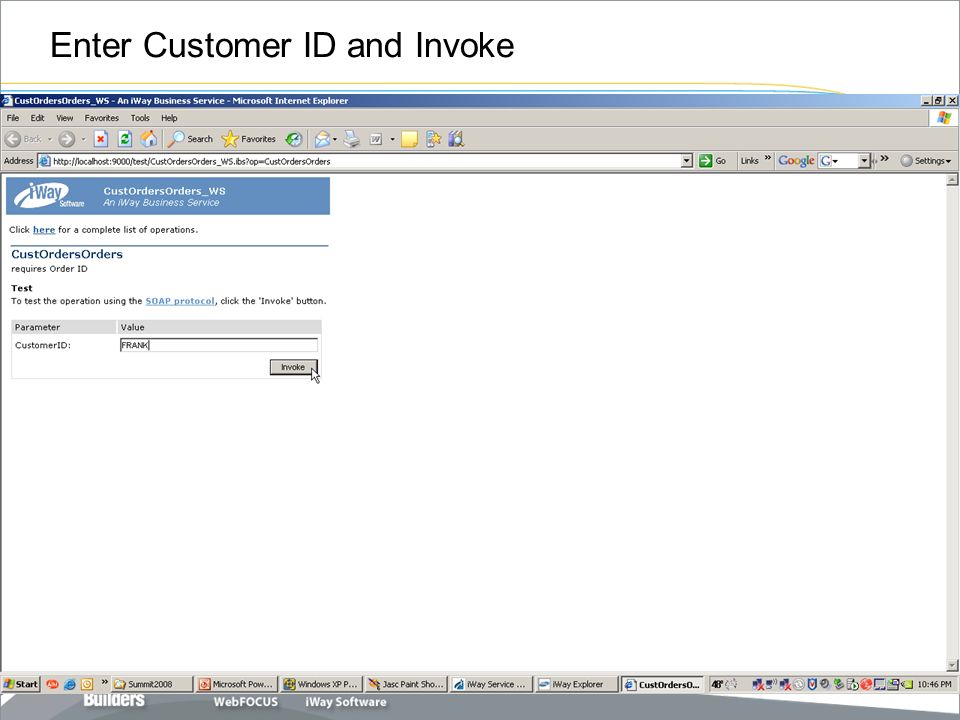Open the Edit menu
The width and height of the screenshot is (960, 720).
(37, 118)
